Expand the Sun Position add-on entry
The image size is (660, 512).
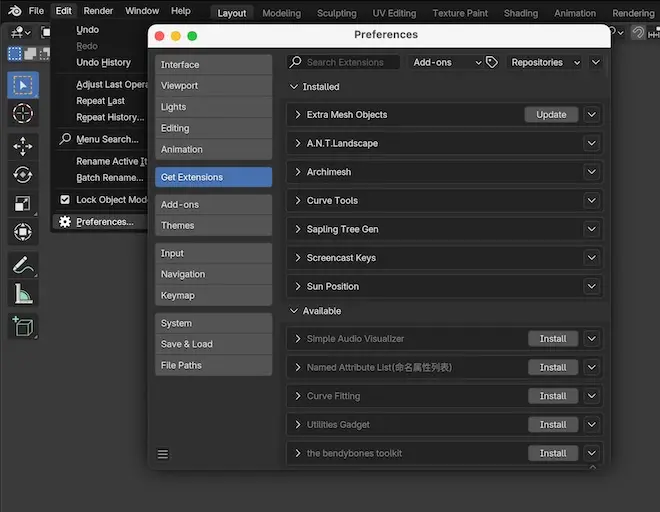tap(298, 286)
